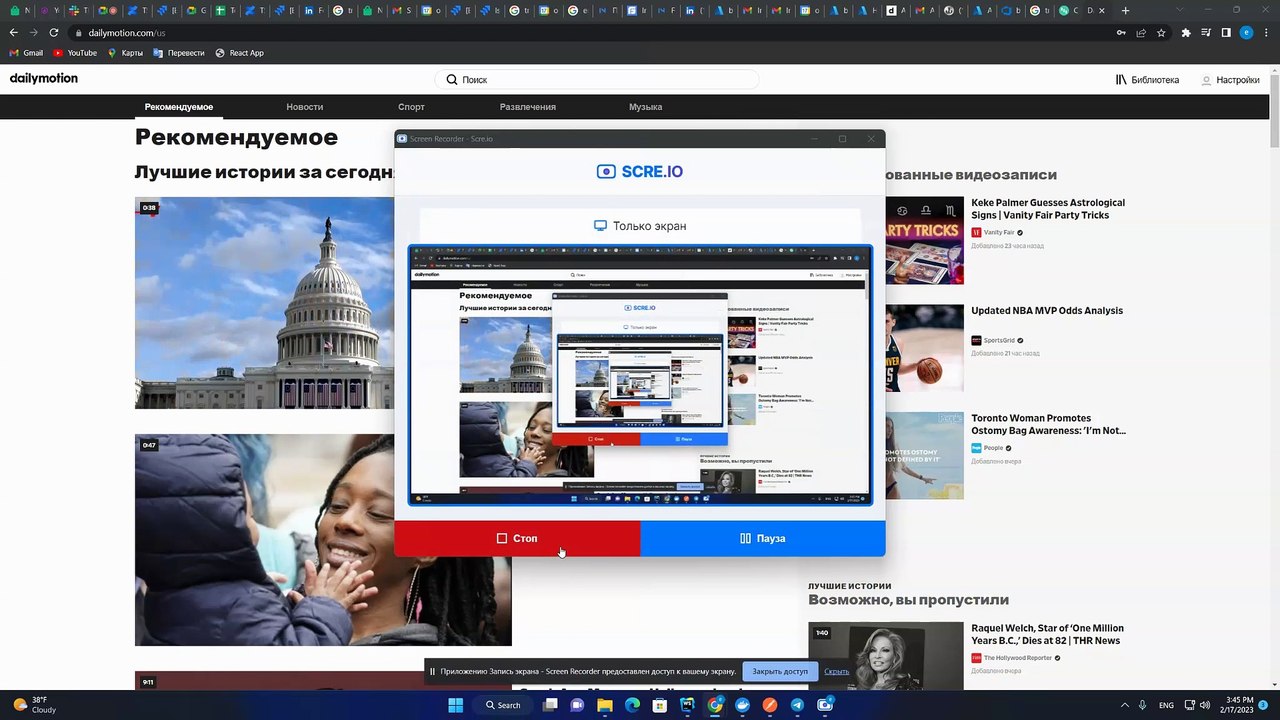The width and height of the screenshot is (1280, 720).
Task: Click the dailymotion logo
Action: (44, 79)
